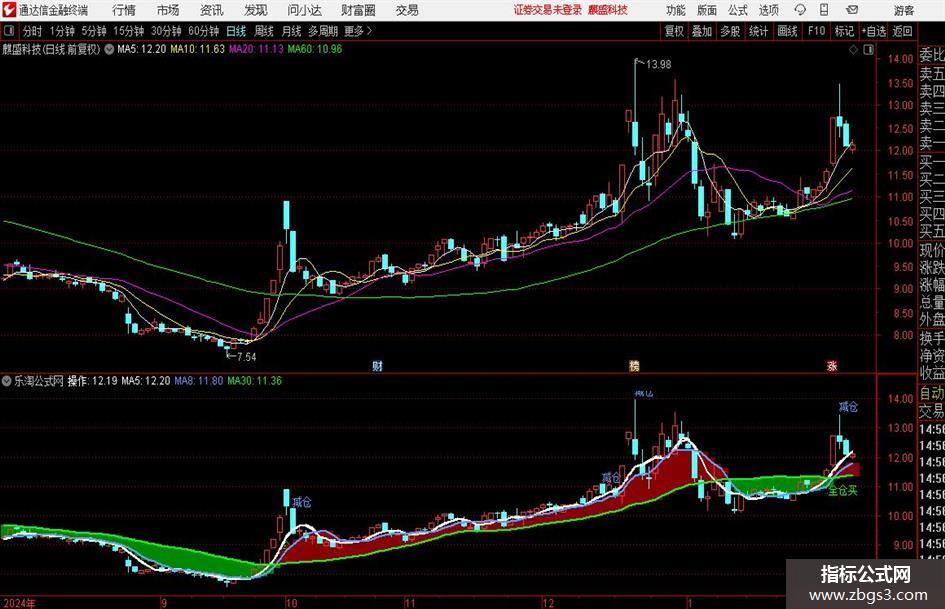Viewport: 945px width, 609px height.
Task: Click the 多股 toolbar button
Action: (x=730, y=31)
